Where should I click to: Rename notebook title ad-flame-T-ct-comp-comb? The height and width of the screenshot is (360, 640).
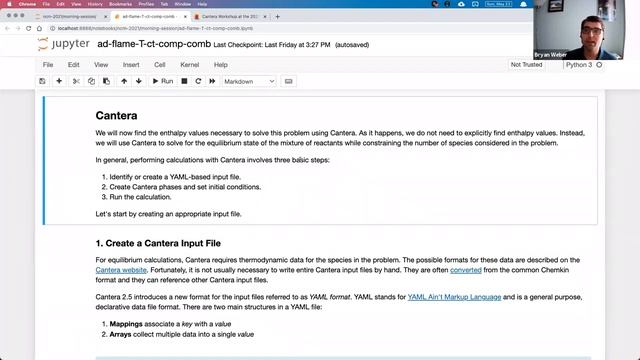click(154, 44)
